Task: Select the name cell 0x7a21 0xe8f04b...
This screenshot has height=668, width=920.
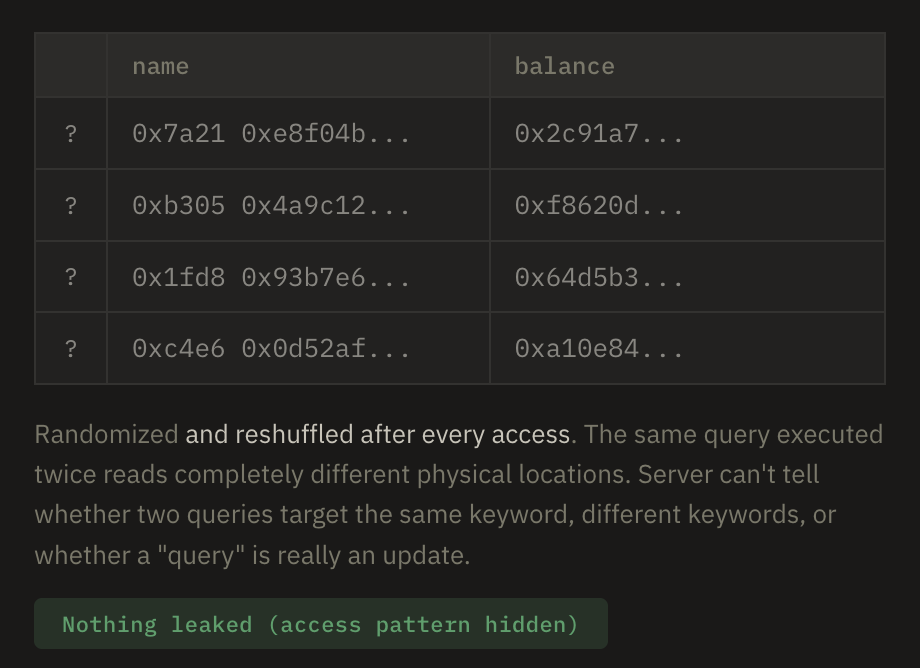Action: (271, 134)
